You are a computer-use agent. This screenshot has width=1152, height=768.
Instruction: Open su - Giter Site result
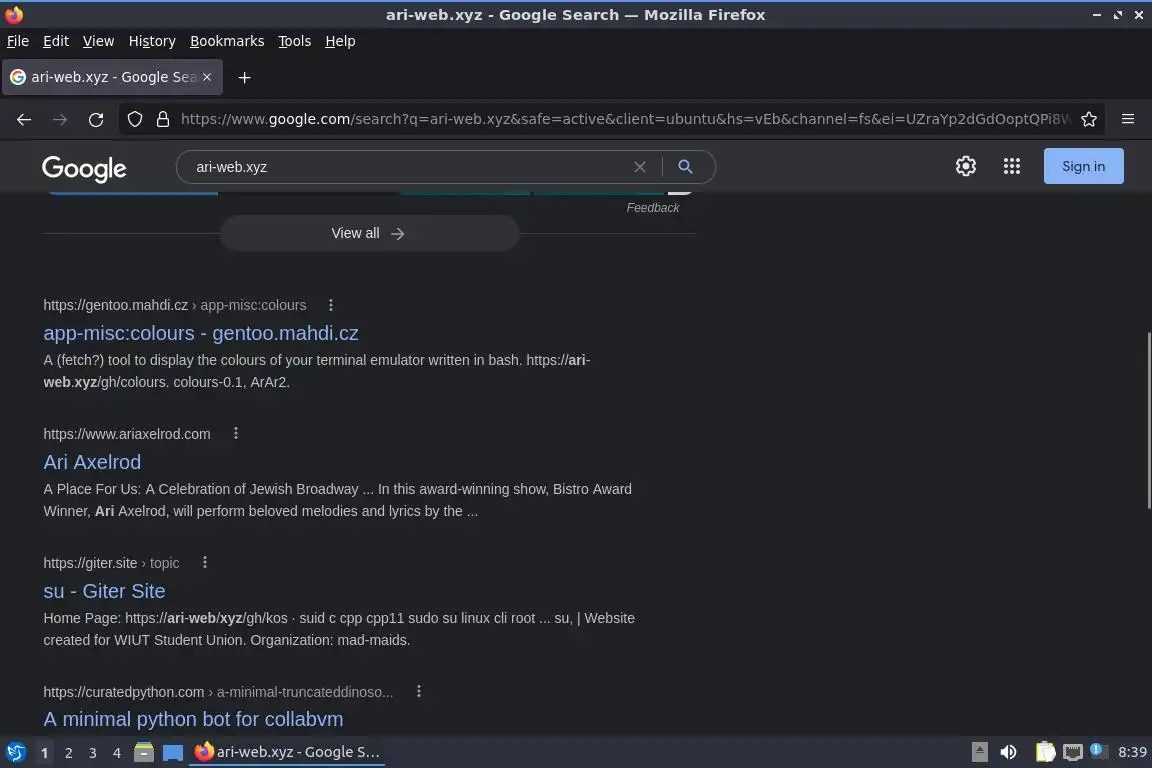104,591
